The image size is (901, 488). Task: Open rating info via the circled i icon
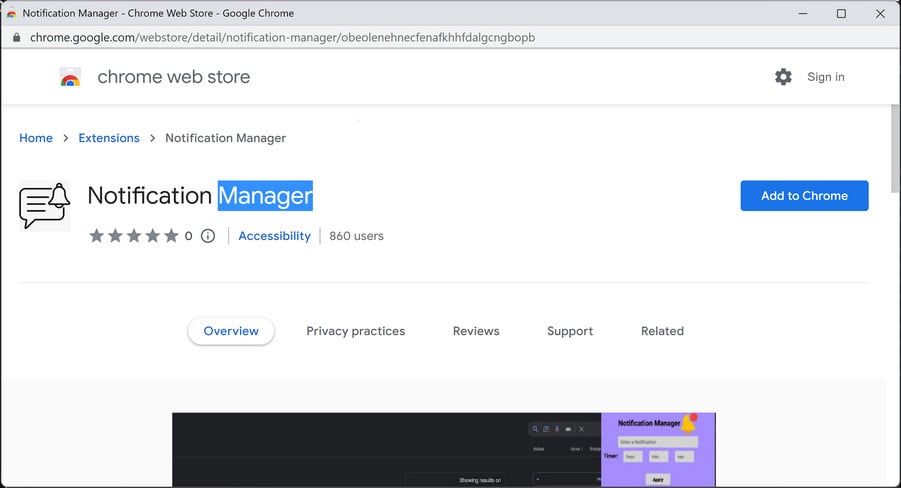pos(208,236)
